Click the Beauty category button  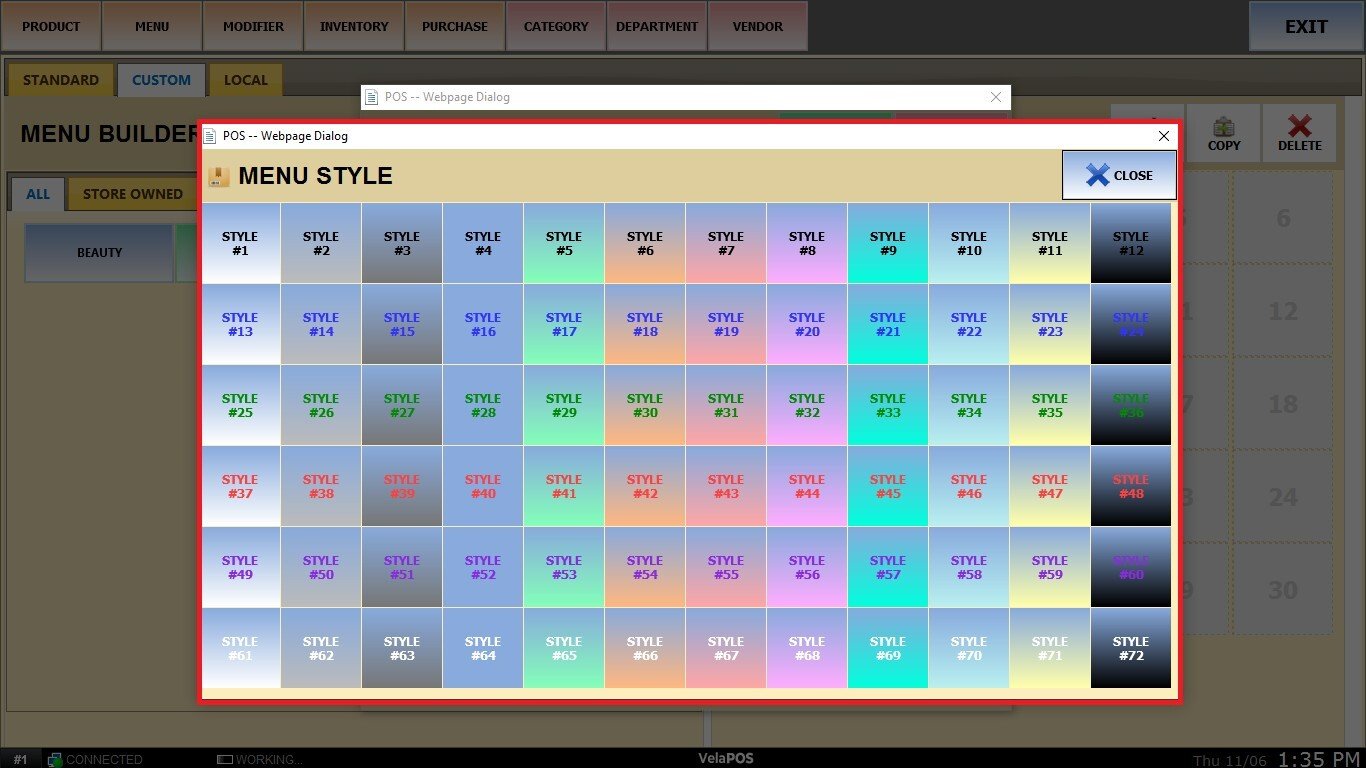100,253
